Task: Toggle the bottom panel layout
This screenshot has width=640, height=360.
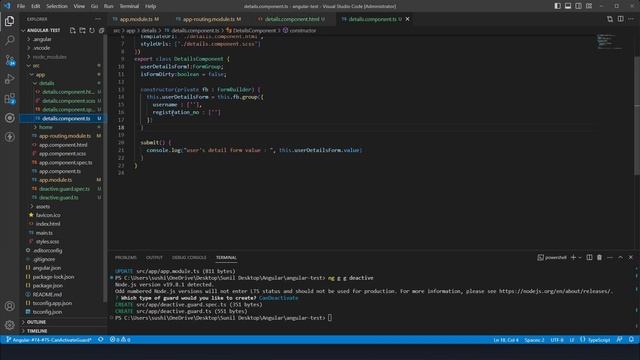Action: pos(568,6)
